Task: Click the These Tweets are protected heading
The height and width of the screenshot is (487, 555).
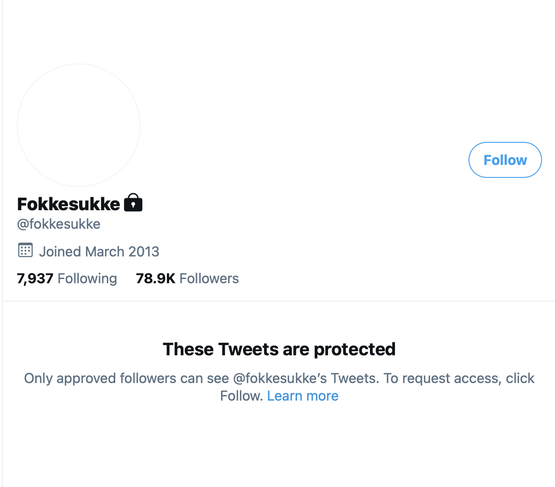Action: pyautogui.click(x=279, y=349)
